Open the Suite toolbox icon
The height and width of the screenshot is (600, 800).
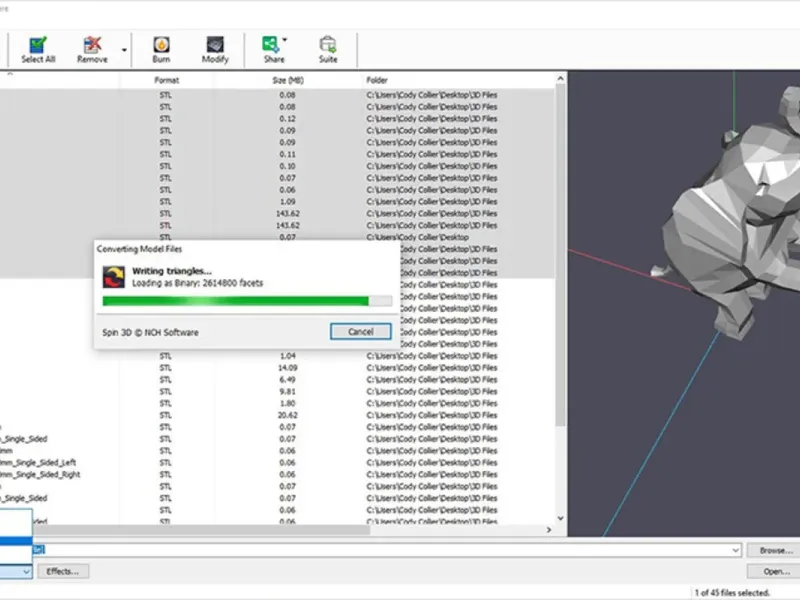coord(328,49)
